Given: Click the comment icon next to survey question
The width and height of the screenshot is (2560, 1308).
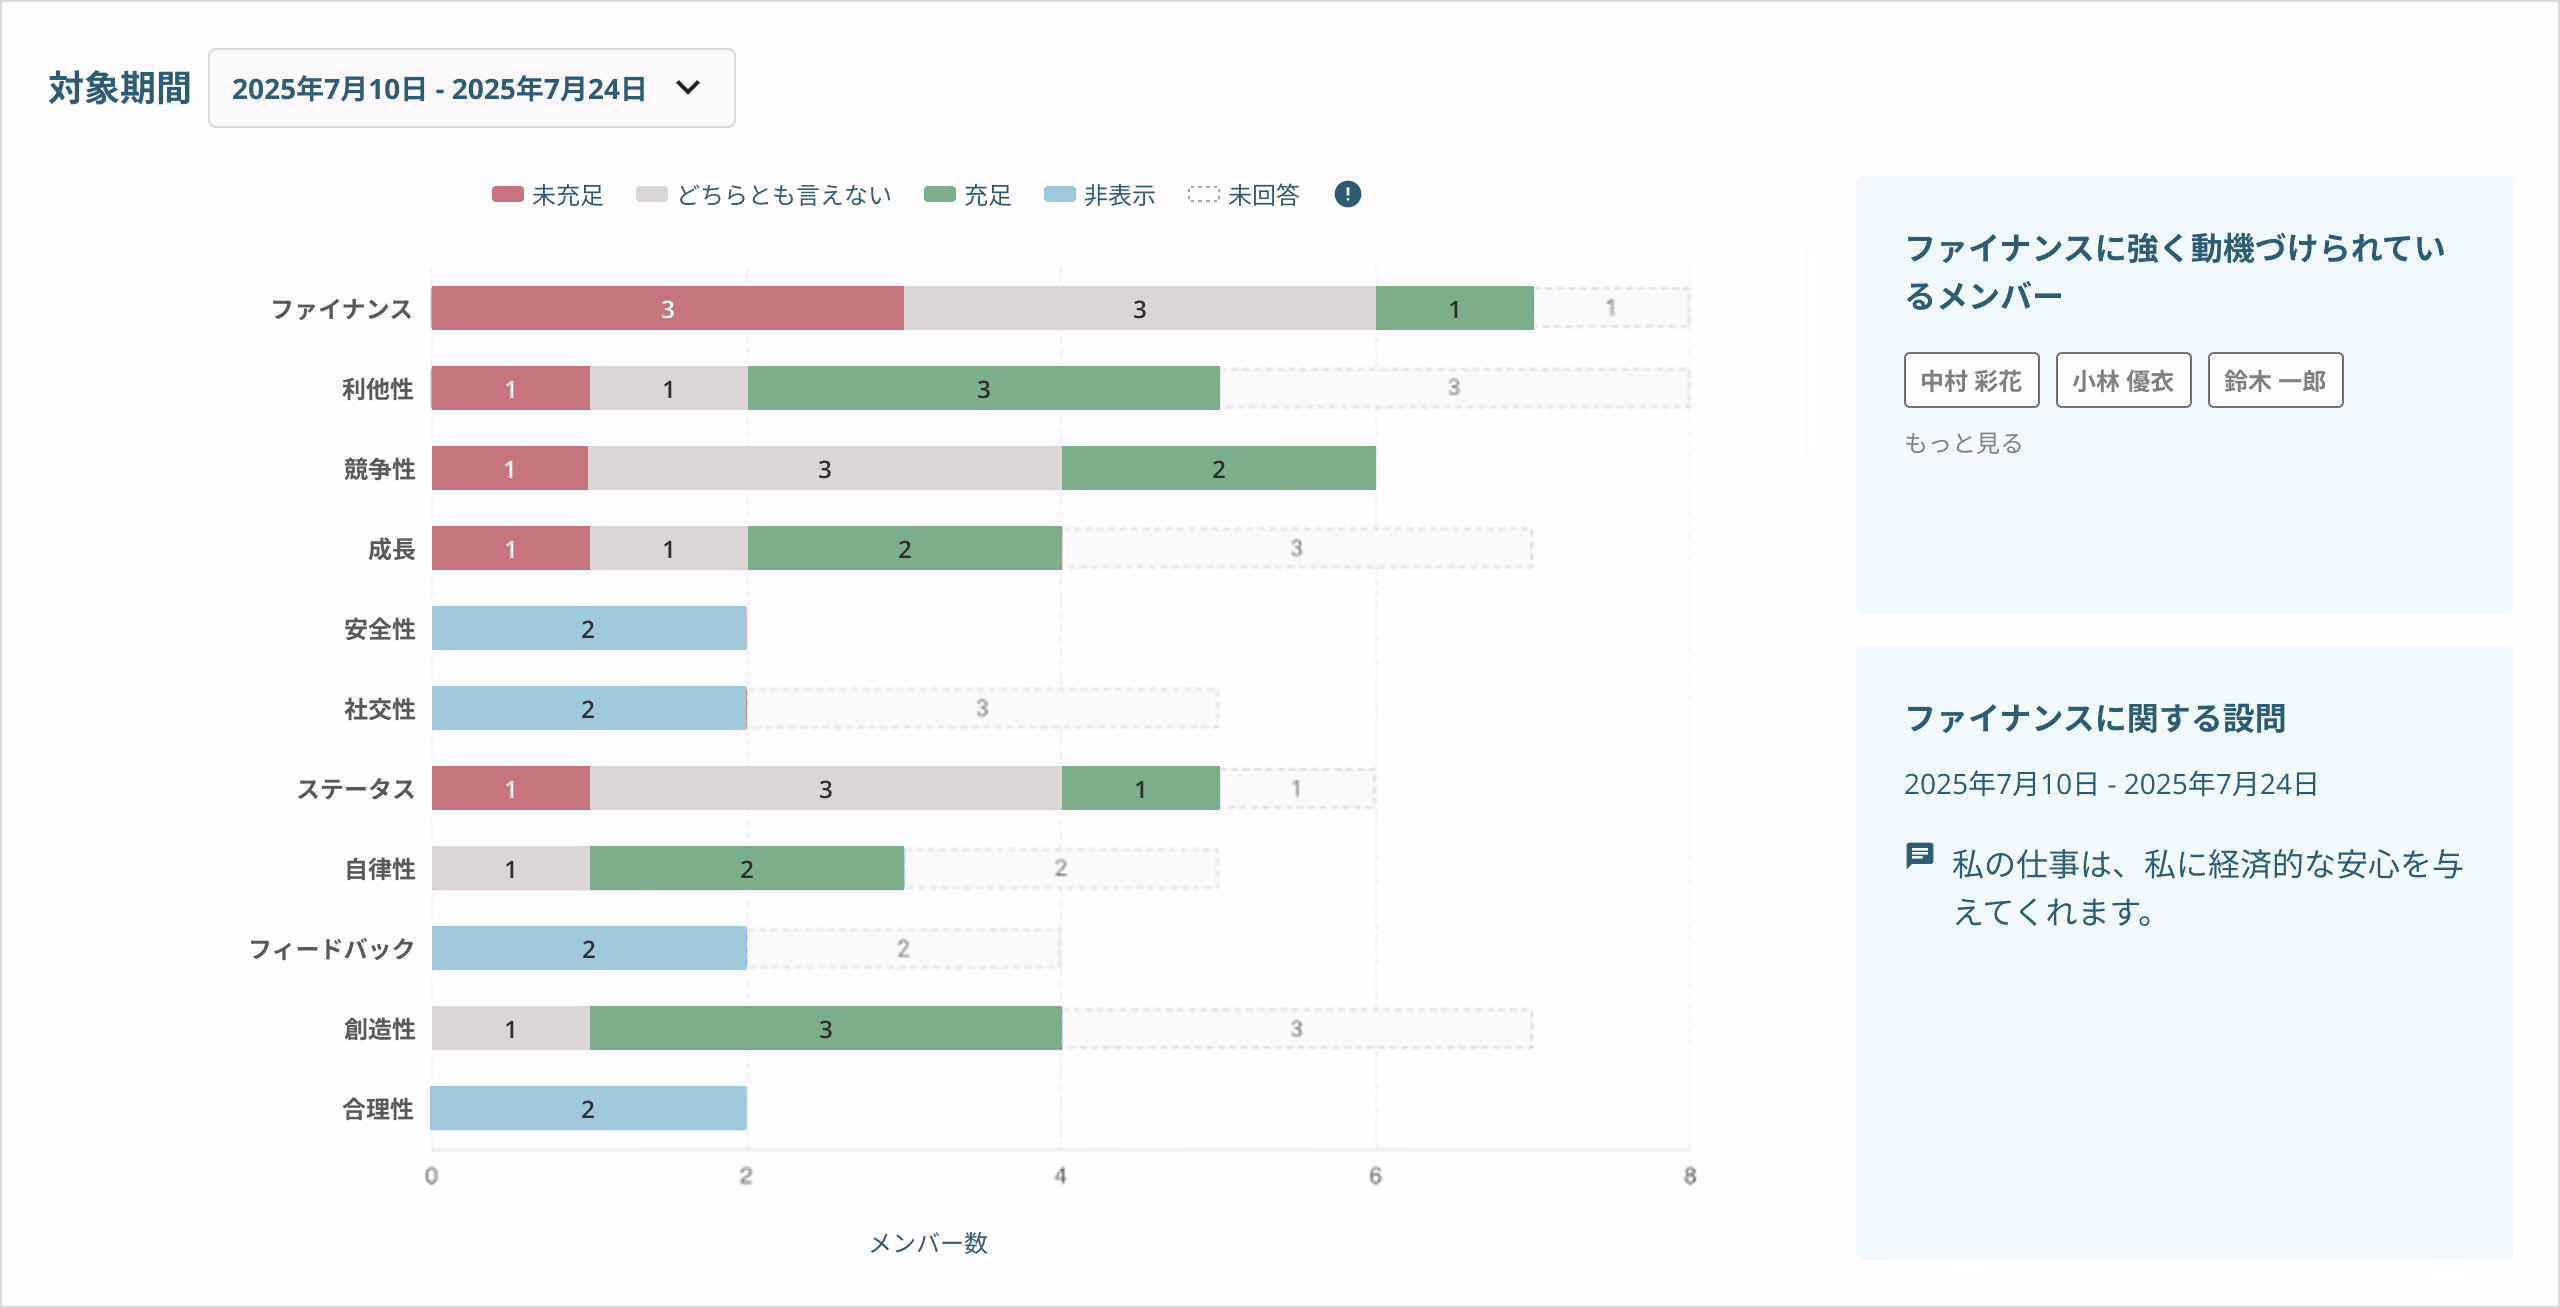Looking at the screenshot, I should [x=1919, y=857].
